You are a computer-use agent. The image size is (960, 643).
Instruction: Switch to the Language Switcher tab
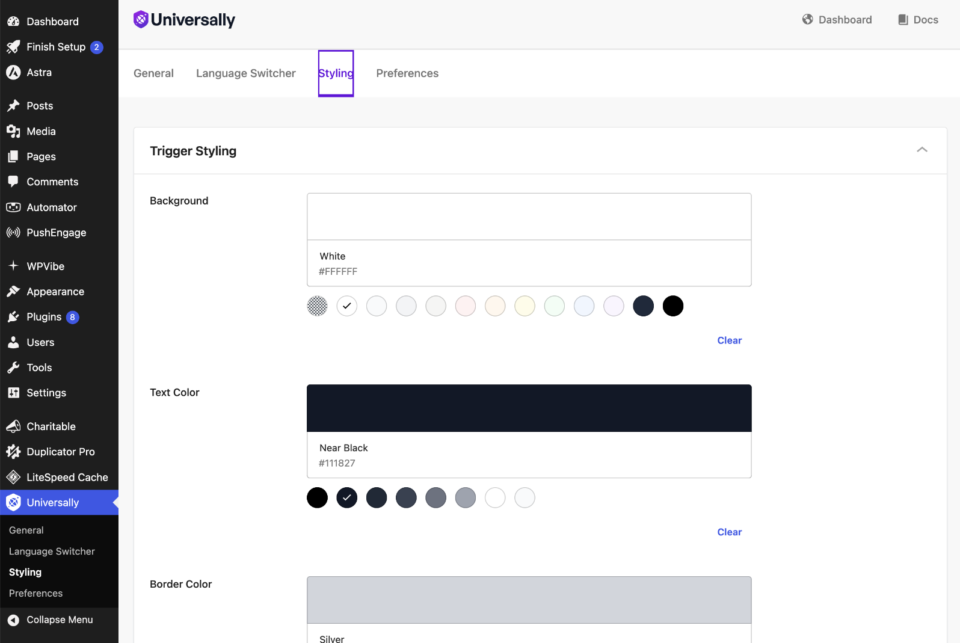[246, 73]
